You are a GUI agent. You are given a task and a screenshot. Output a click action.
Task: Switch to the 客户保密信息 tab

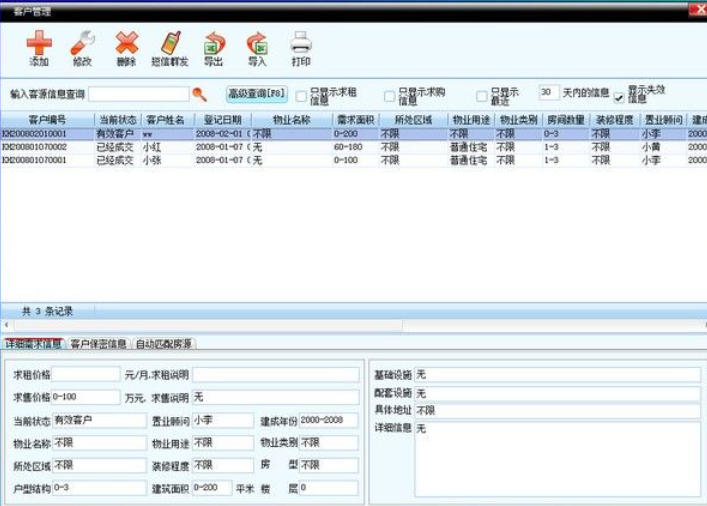(98, 344)
